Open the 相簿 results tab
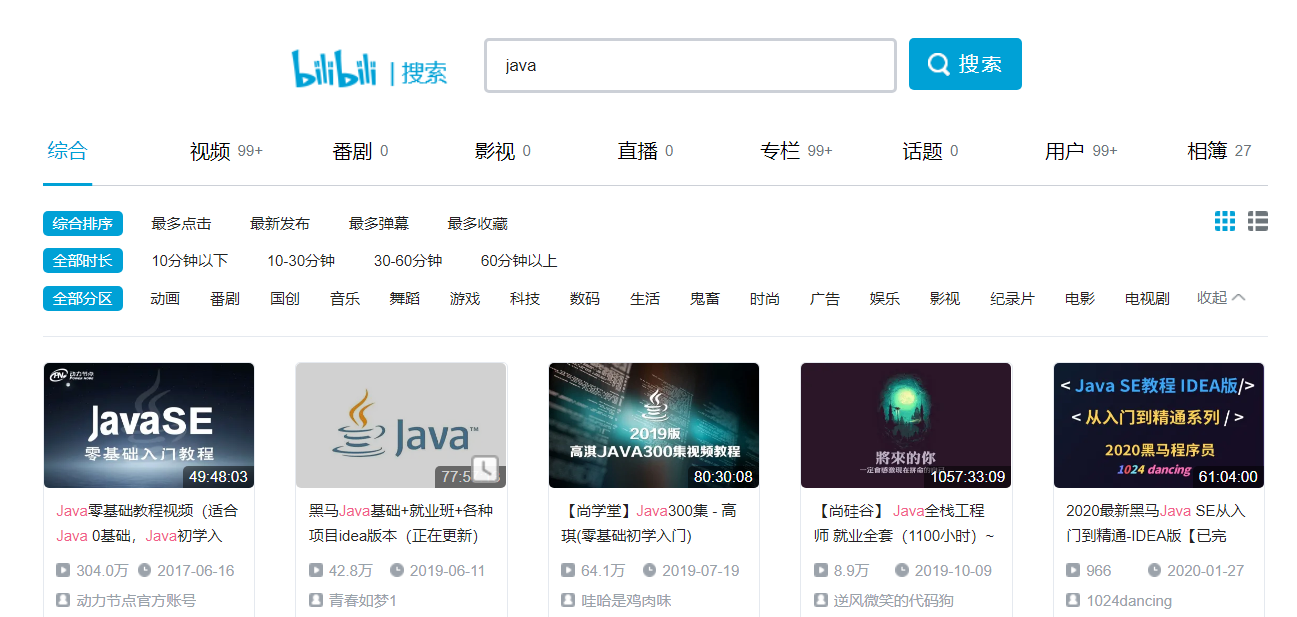Image resolution: width=1297 pixels, height=617 pixels. coord(1219,151)
